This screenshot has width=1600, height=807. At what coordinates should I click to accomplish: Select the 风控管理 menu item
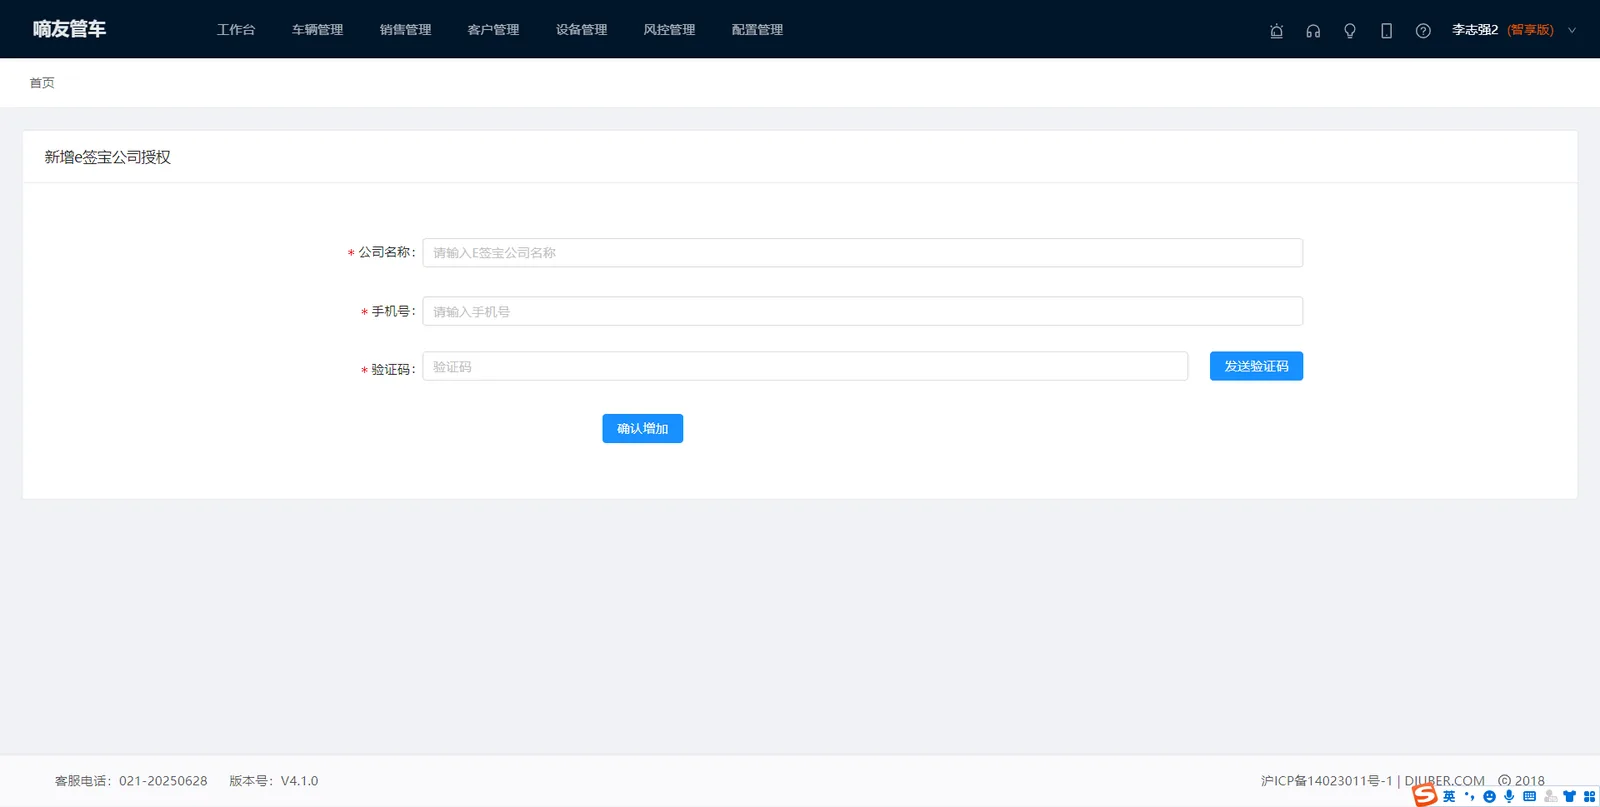coord(669,30)
